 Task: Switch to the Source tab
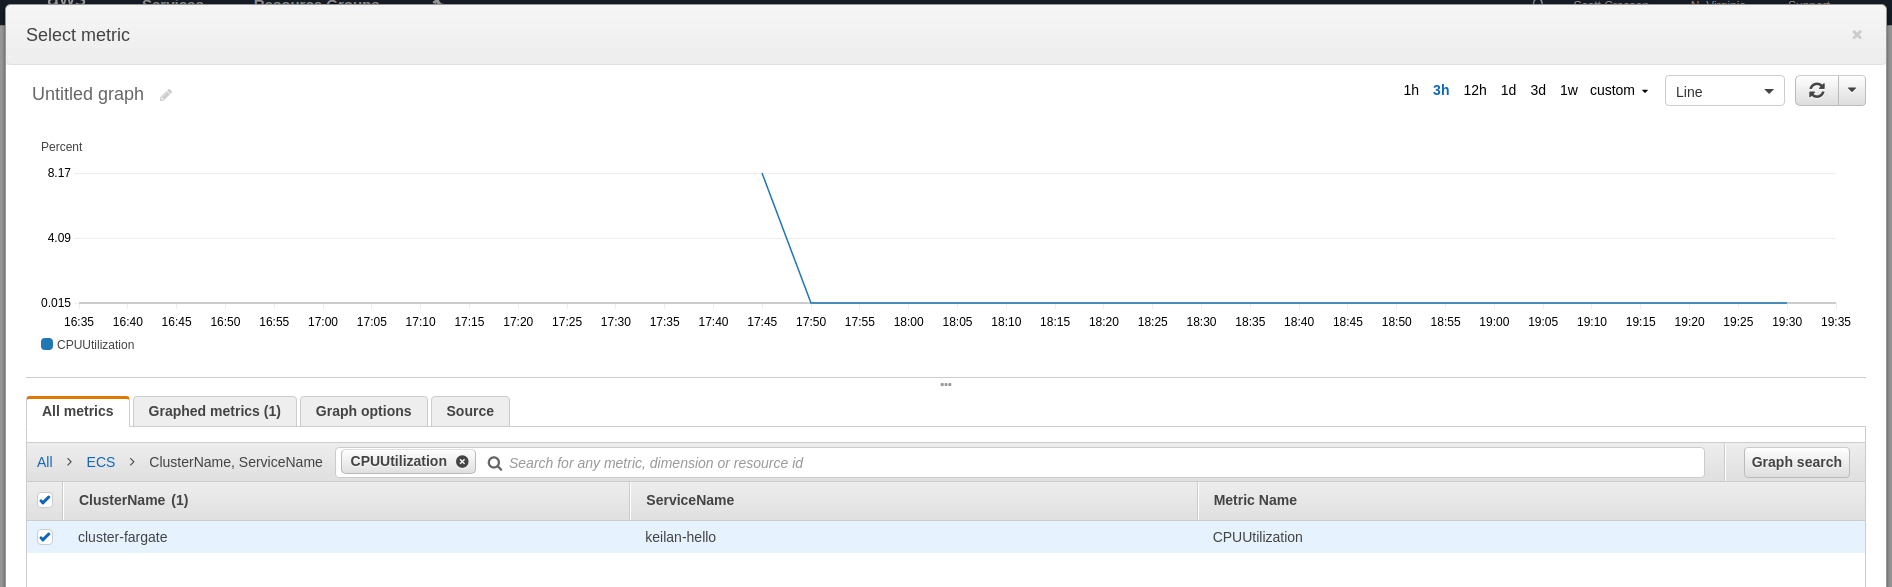[x=470, y=411]
